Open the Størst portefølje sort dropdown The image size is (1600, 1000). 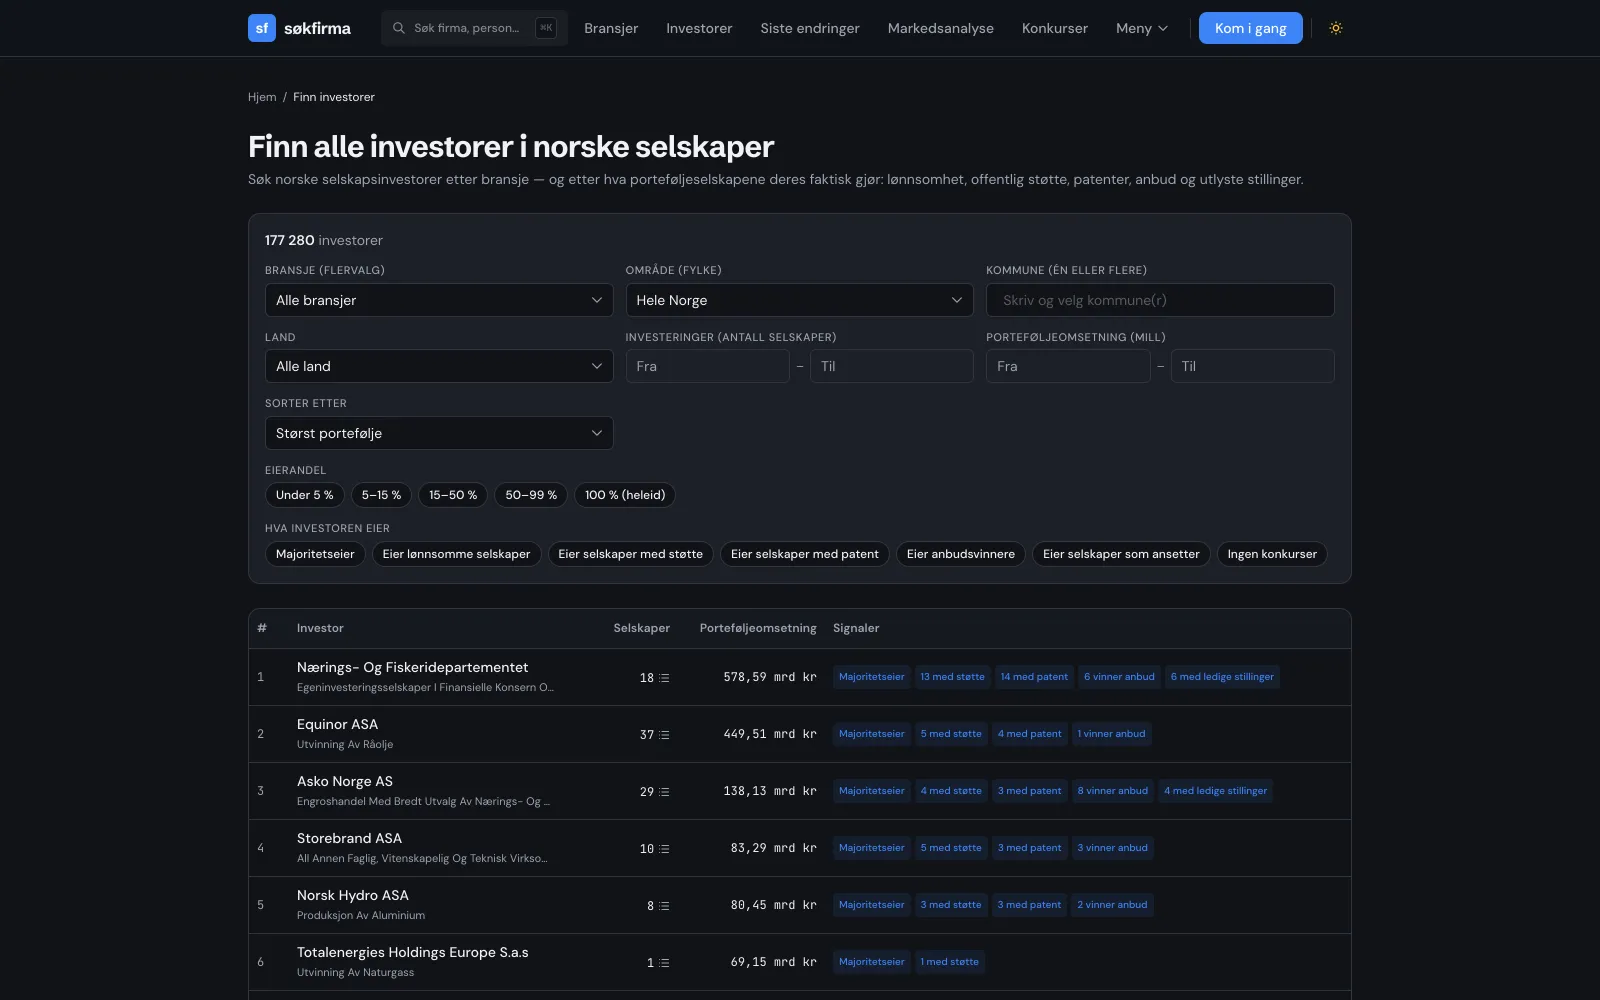pos(439,433)
